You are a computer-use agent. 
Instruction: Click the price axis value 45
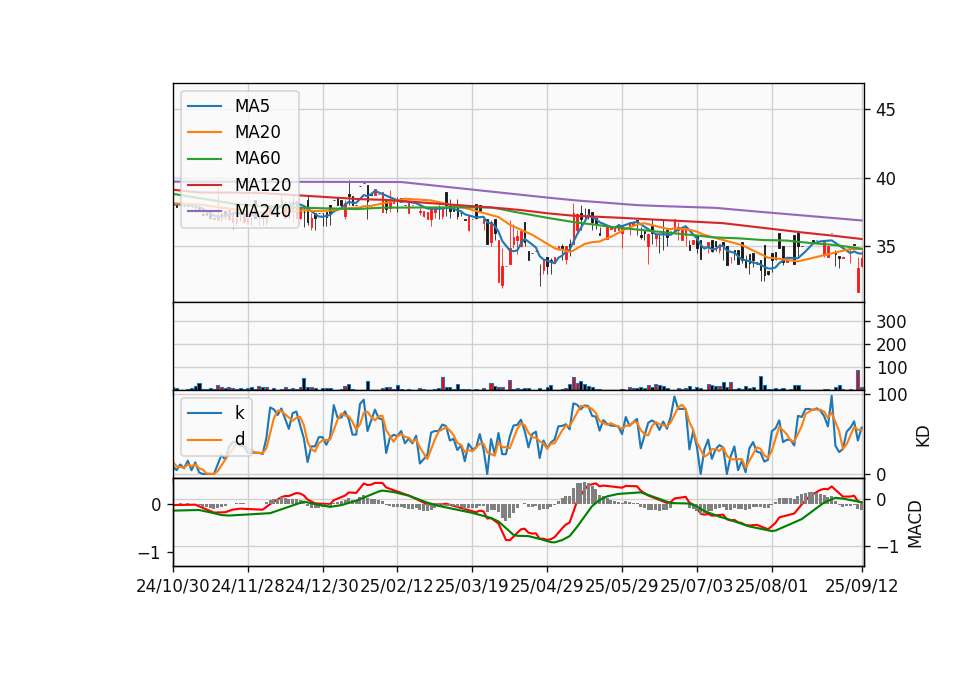885,110
